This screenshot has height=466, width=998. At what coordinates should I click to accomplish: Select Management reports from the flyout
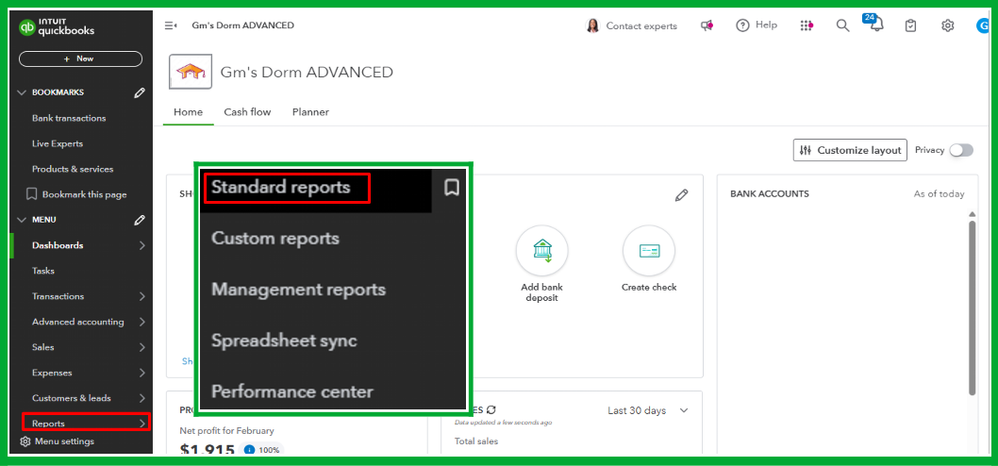[x=299, y=290]
